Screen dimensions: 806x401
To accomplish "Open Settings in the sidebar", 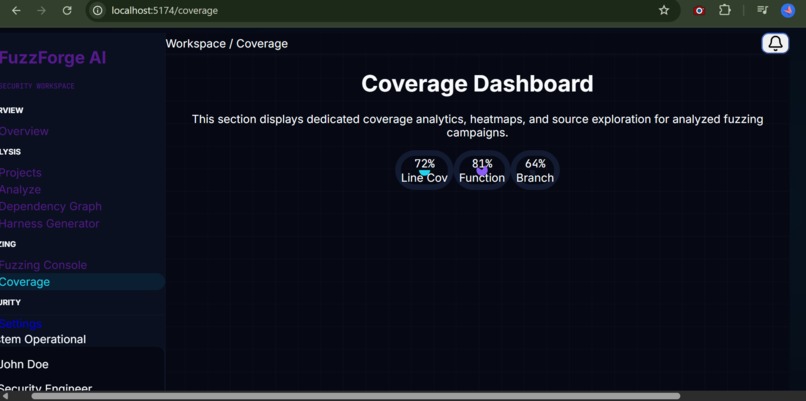I will coord(21,324).
